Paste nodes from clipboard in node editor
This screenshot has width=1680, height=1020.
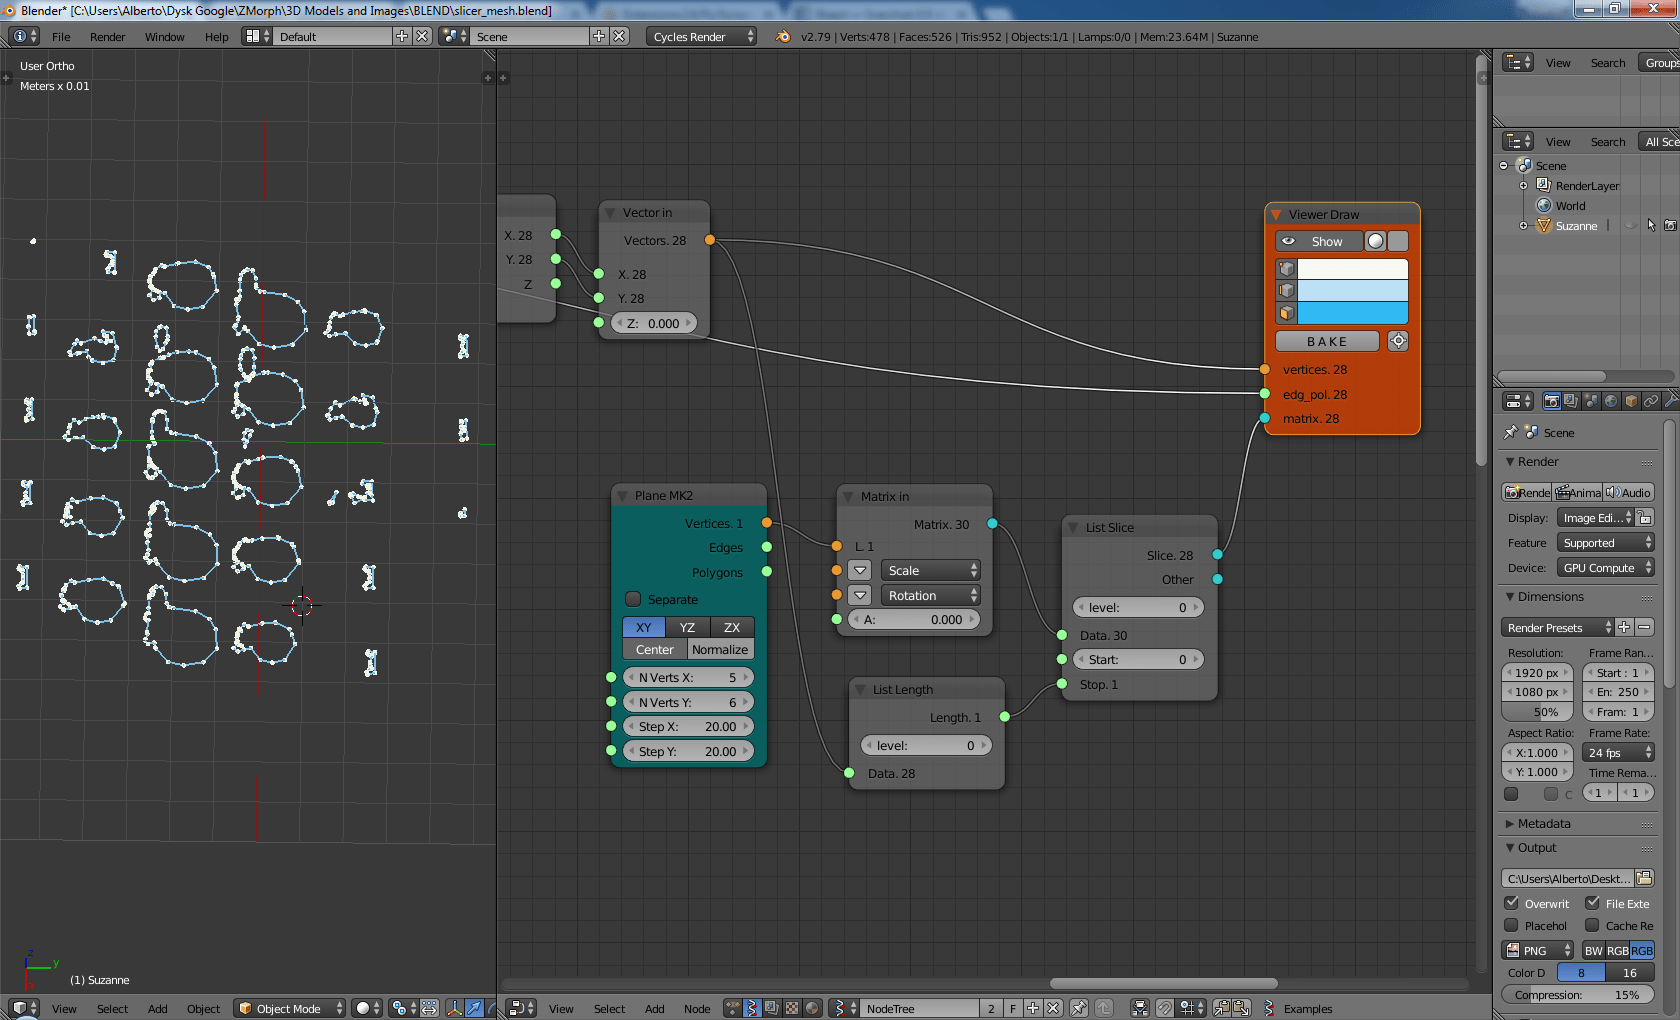click(x=1241, y=1008)
